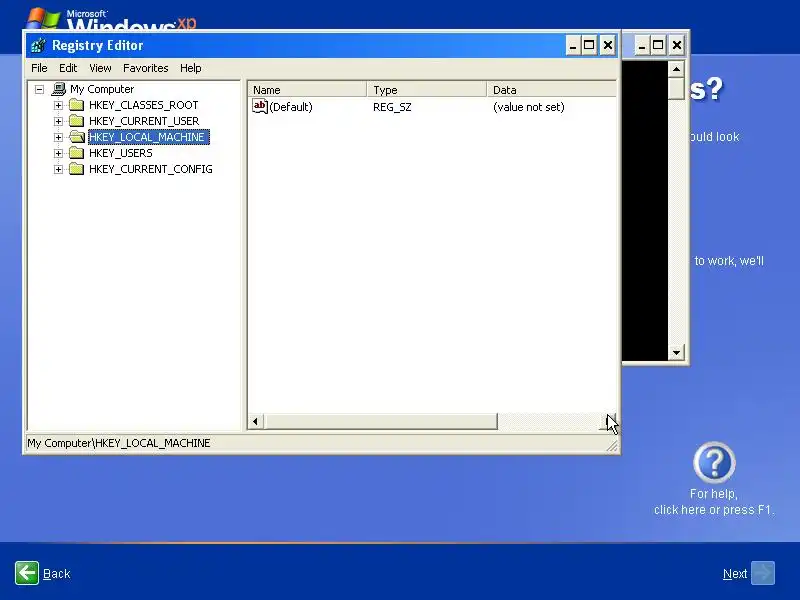800x600 pixels.
Task: Open the Edit menu
Action: click(x=68, y=68)
